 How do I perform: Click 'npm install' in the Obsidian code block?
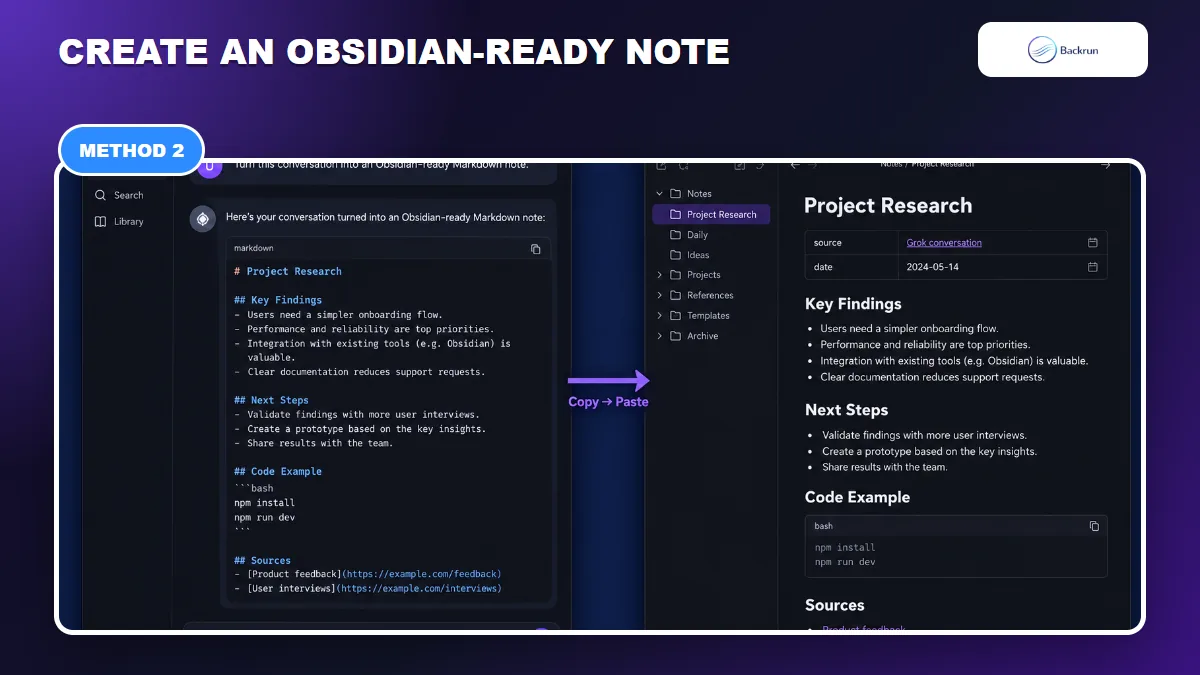click(x=845, y=547)
